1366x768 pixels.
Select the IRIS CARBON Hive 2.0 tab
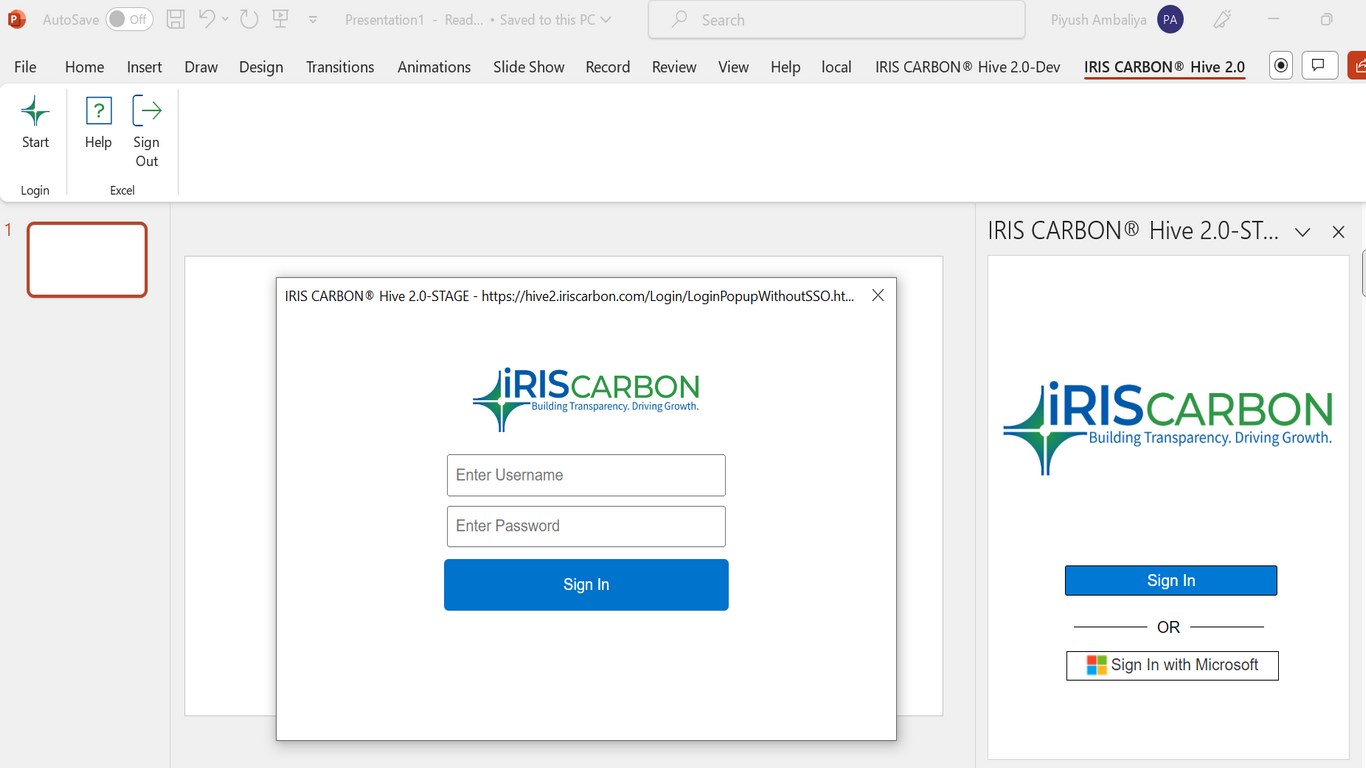point(1165,67)
